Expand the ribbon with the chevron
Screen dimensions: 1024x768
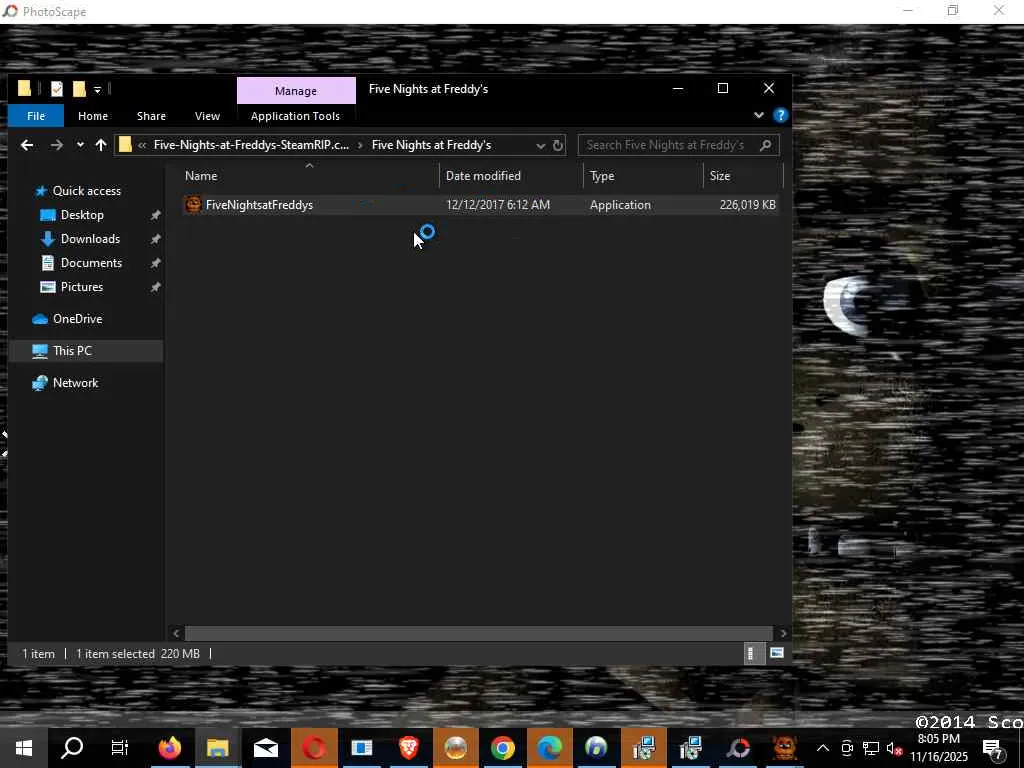point(759,115)
